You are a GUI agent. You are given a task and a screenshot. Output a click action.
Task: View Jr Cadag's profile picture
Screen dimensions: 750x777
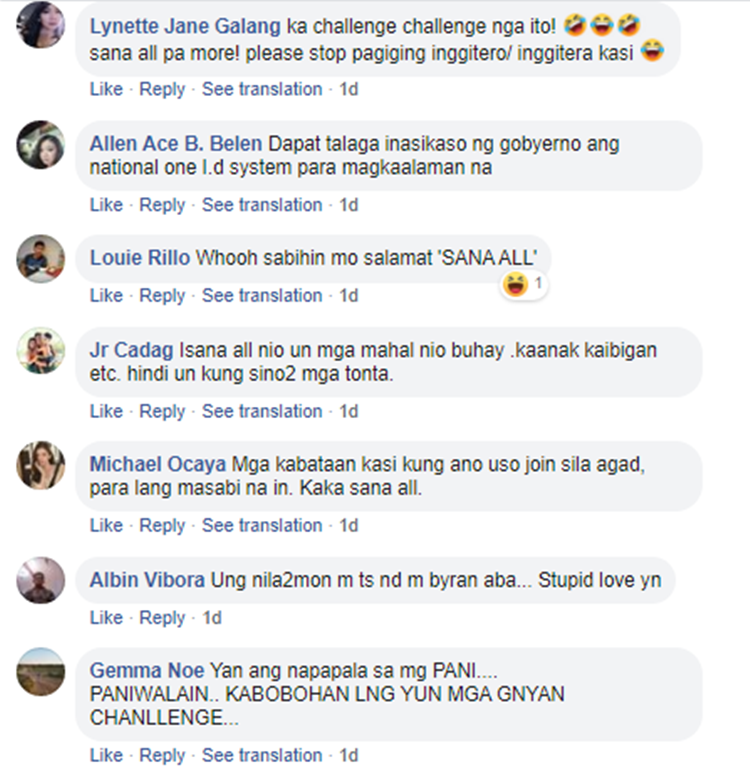[41, 350]
